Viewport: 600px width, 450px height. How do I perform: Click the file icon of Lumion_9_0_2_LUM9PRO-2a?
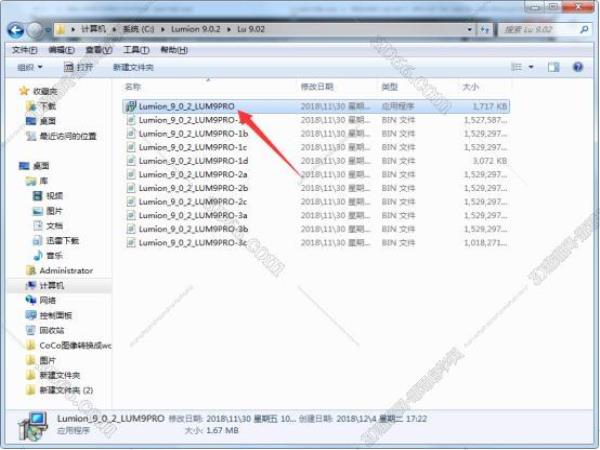point(131,174)
